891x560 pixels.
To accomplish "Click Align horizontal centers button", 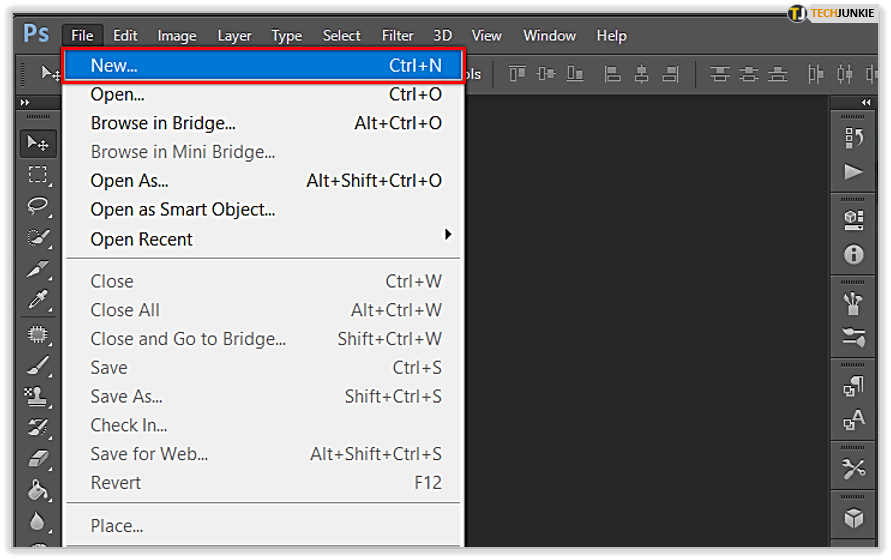I will [x=642, y=74].
